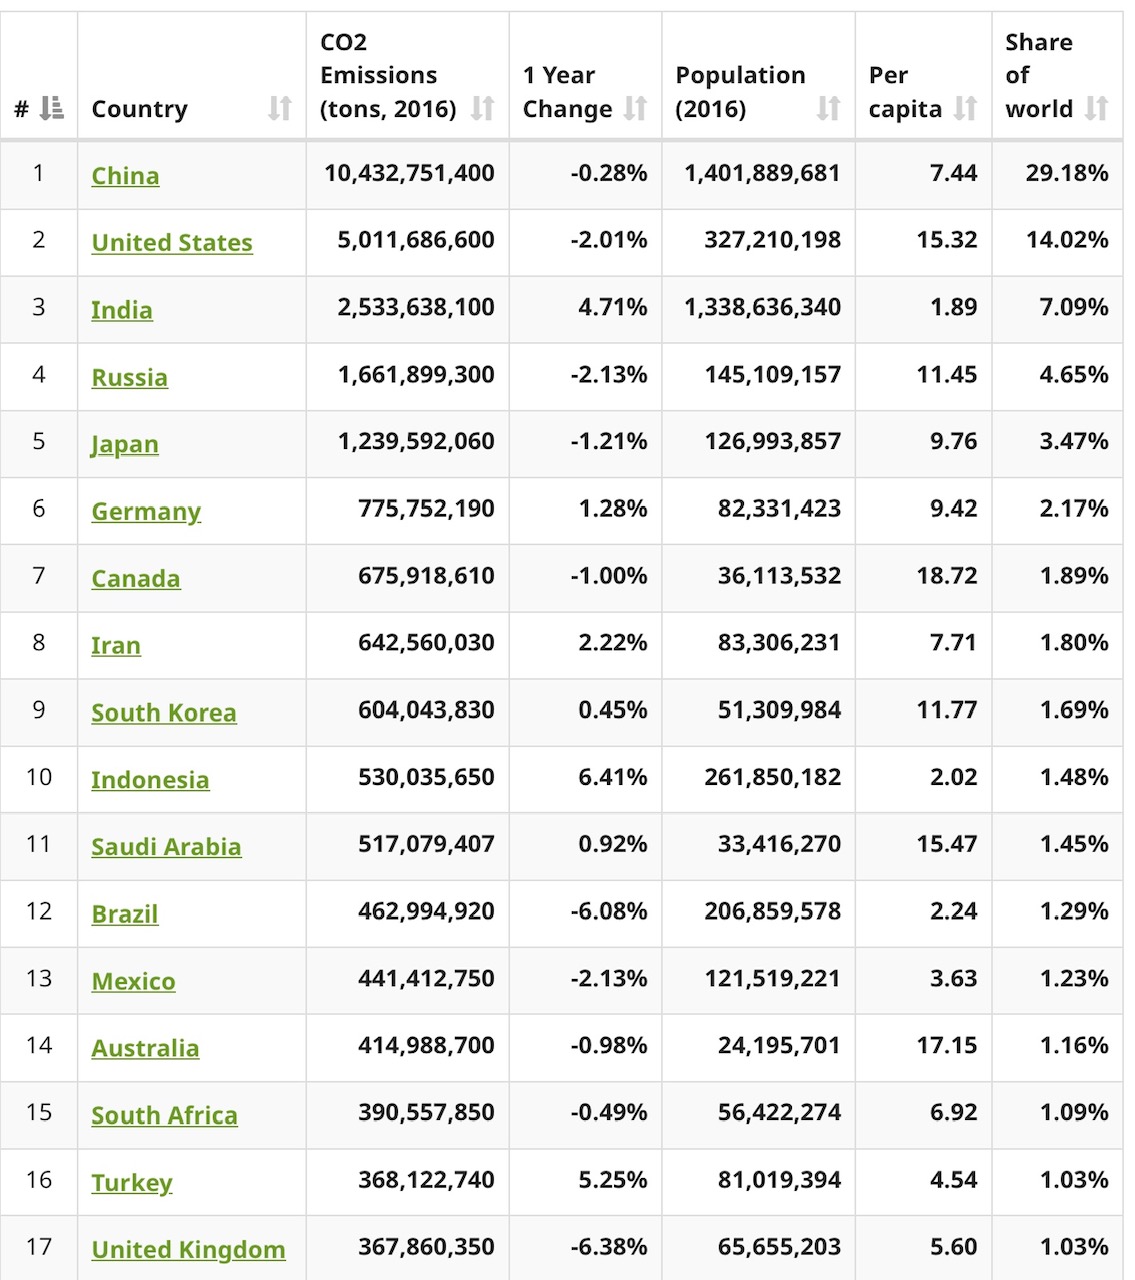The height and width of the screenshot is (1280, 1135).
Task: Open the United States link
Action: tap(171, 243)
